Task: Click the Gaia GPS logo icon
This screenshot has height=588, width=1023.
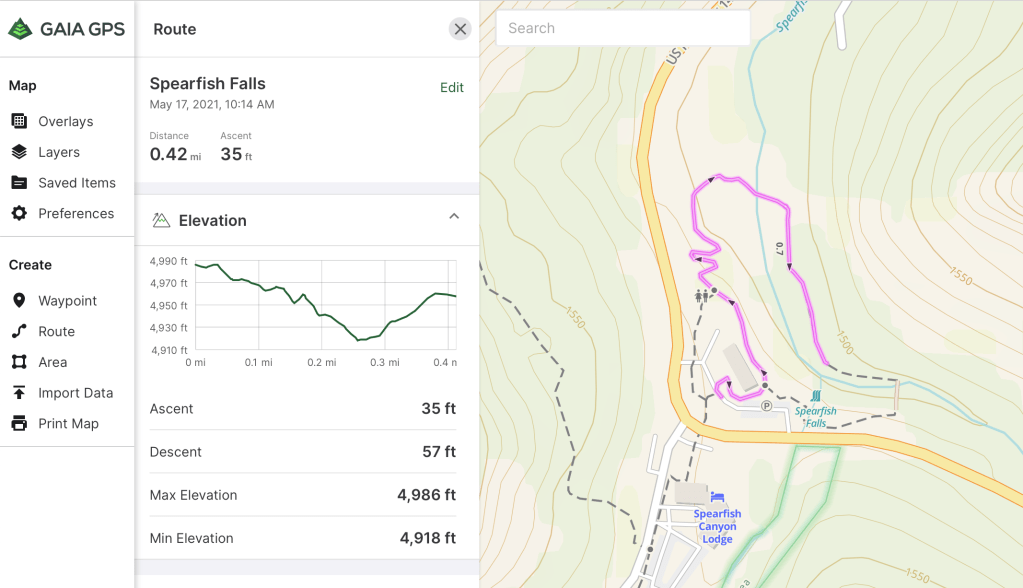Action: [x=20, y=29]
